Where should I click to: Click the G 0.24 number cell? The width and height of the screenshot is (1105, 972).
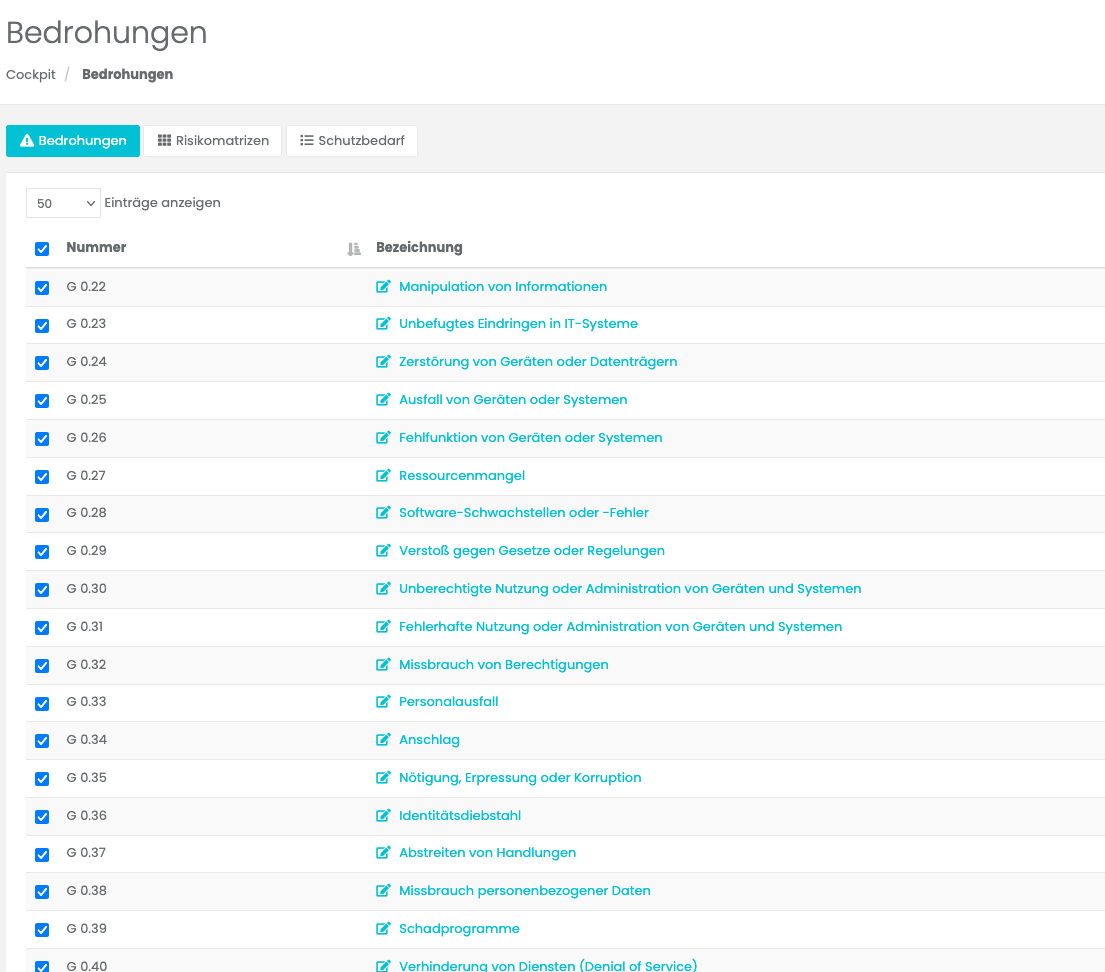(87, 362)
